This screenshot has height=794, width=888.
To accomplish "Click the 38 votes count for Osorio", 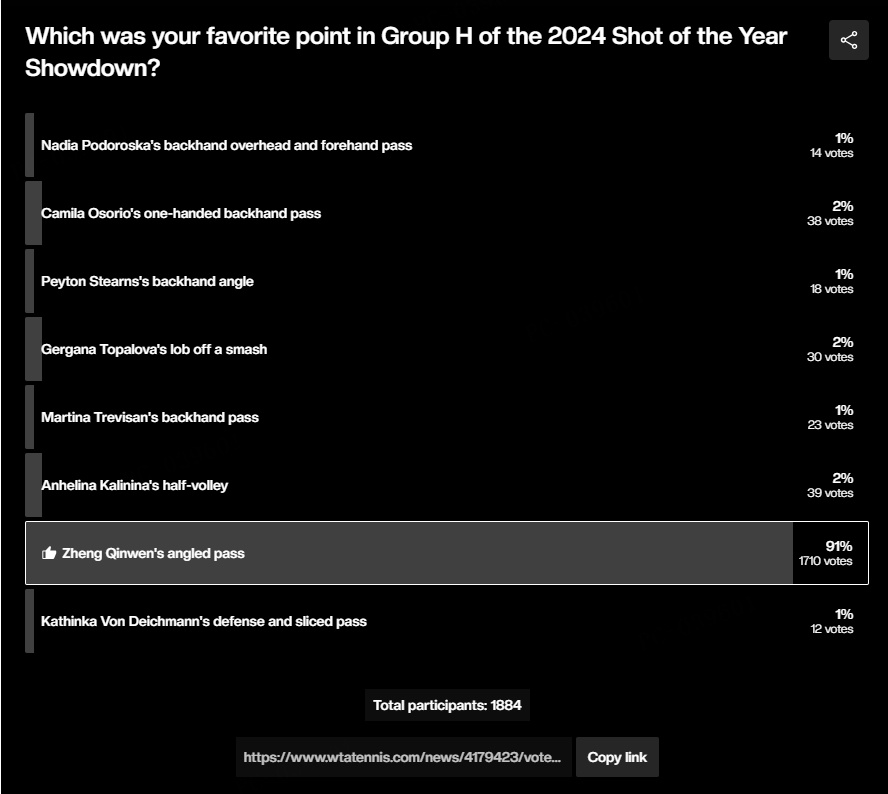I will 830,221.
